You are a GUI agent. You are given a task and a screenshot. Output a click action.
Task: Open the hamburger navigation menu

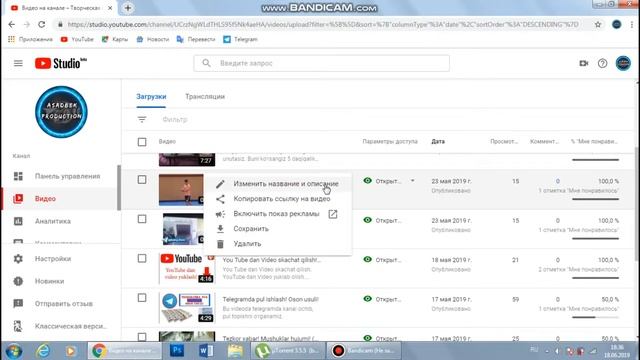(x=18, y=63)
